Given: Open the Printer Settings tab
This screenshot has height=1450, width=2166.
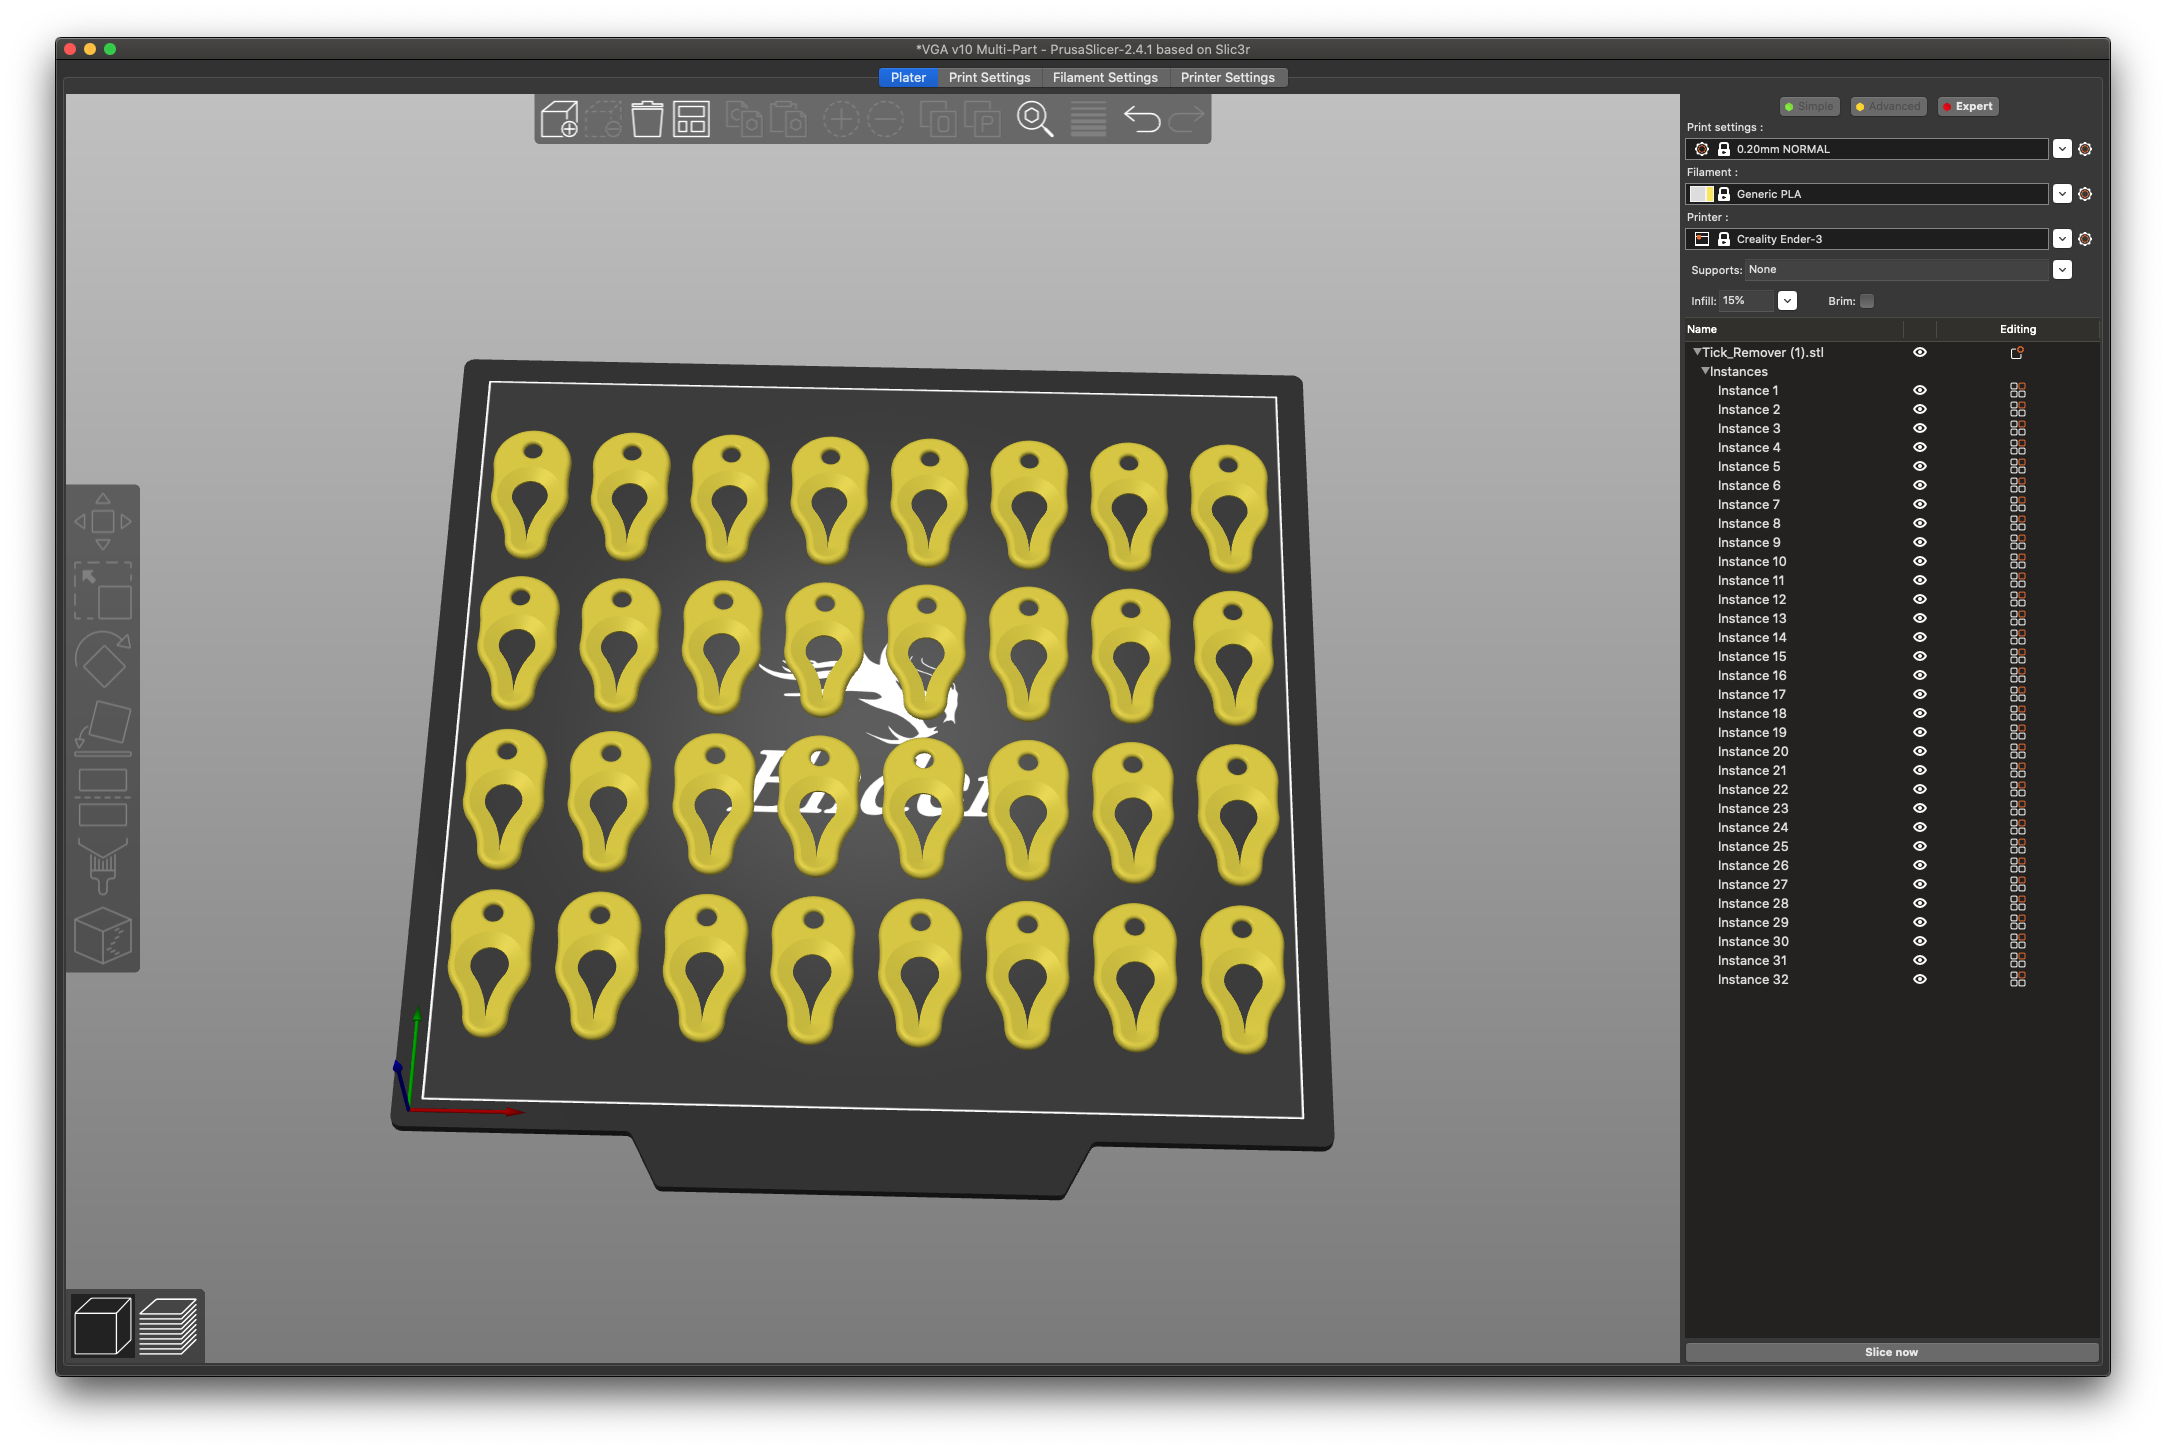Looking at the screenshot, I should pyautogui.click(x=1227, y=77).
